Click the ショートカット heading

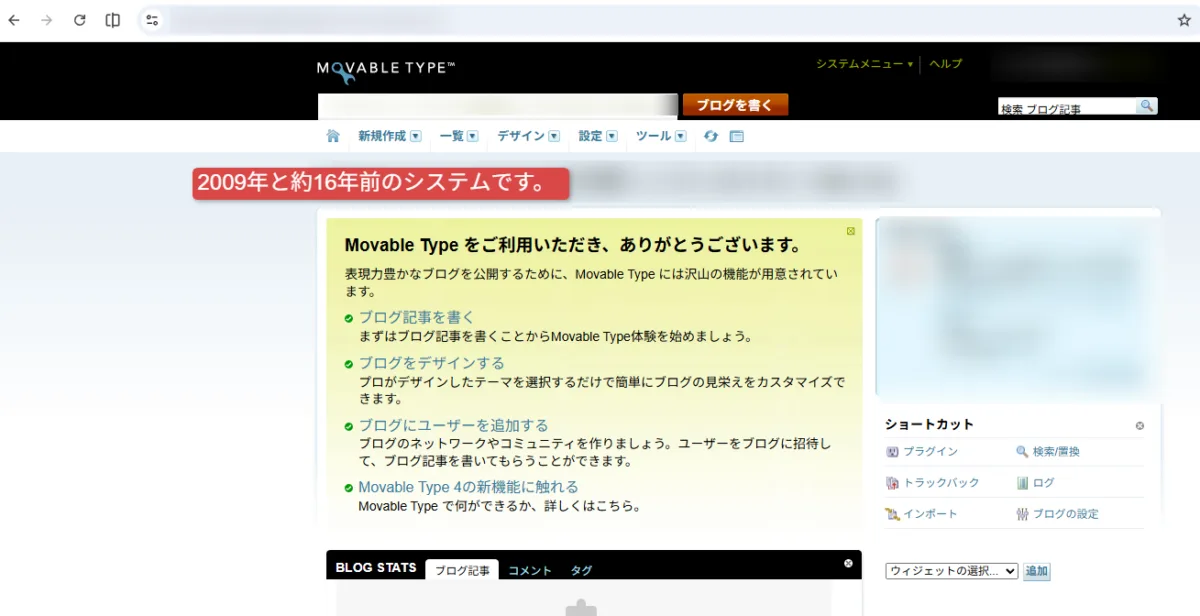(x=929, y=424)
